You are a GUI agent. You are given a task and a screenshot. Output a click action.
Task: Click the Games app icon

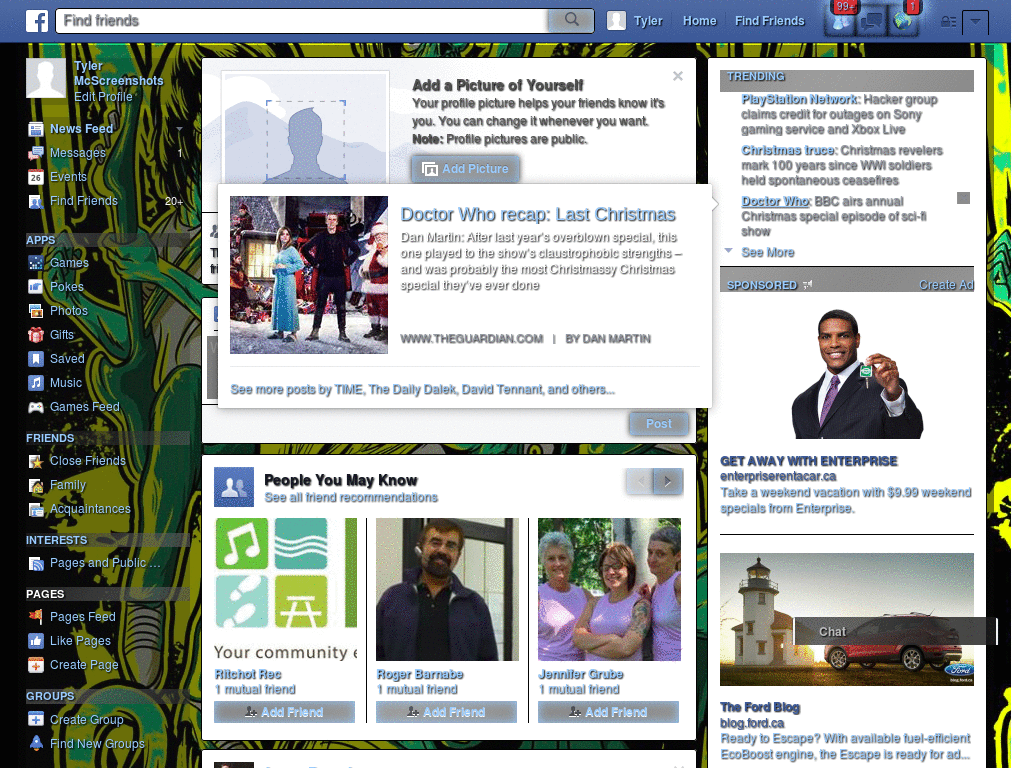coord(36,263)
